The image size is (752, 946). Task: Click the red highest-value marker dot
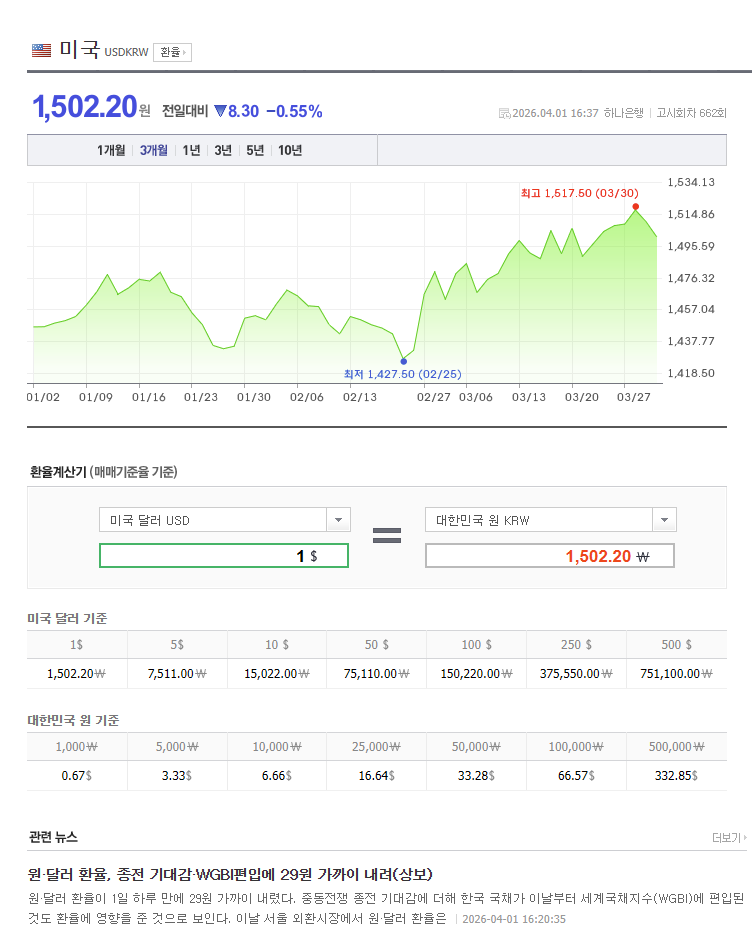[x=636, y=207]
